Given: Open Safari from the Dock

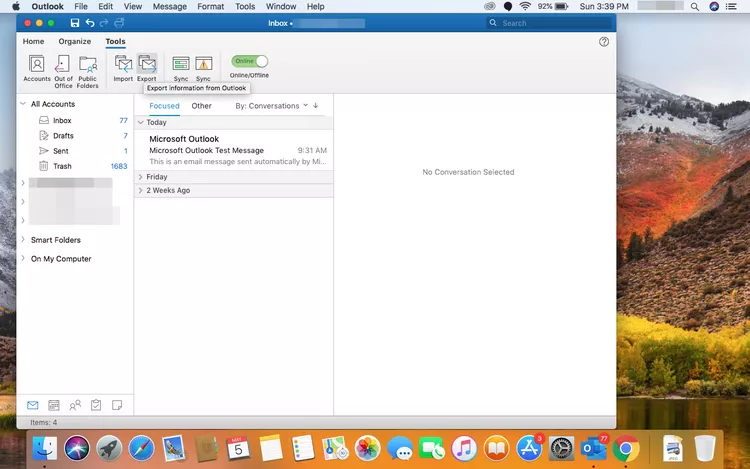Looking at the screenshot, I should click(x=141, y=449).
